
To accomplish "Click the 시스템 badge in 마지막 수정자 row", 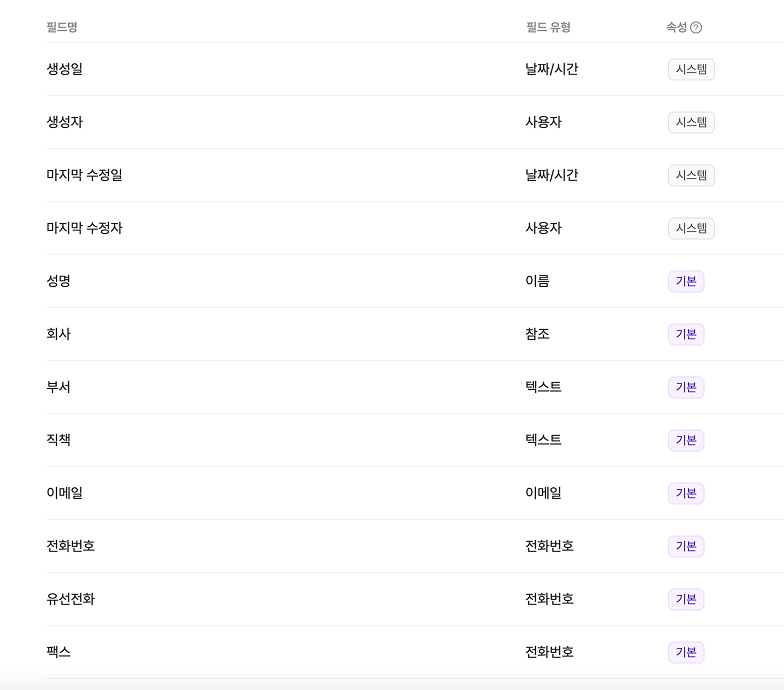I will coord(691,228).
